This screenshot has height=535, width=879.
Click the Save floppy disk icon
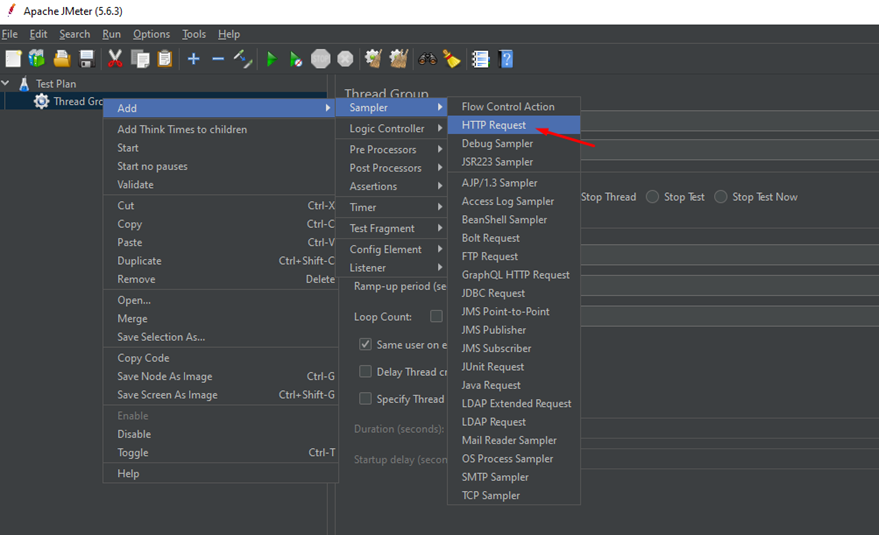(x=87, y=59)
